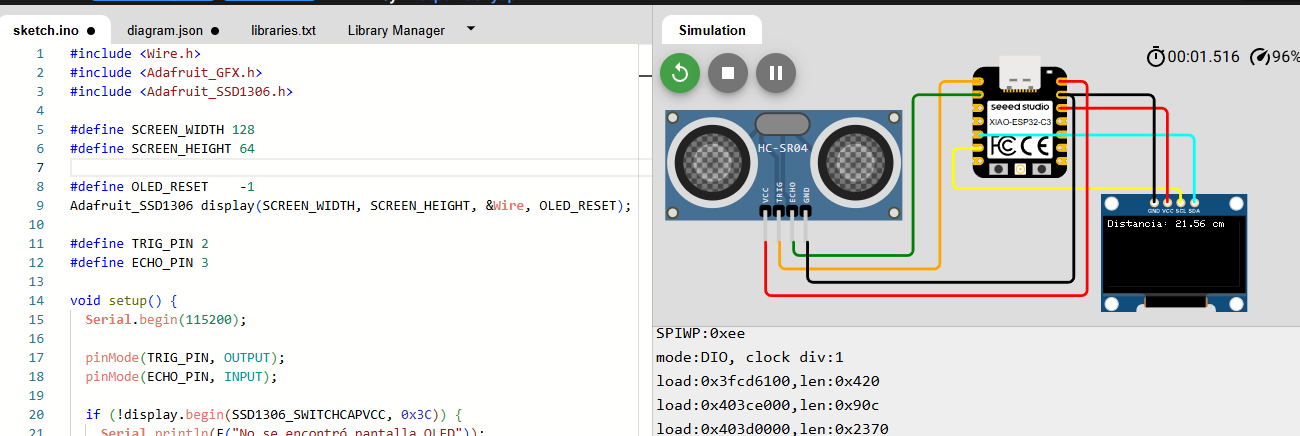This screenshot has height=436, width=1300.
Task: Select the HC-SR04 ultrasonic sensor
Action: [784, 165]
